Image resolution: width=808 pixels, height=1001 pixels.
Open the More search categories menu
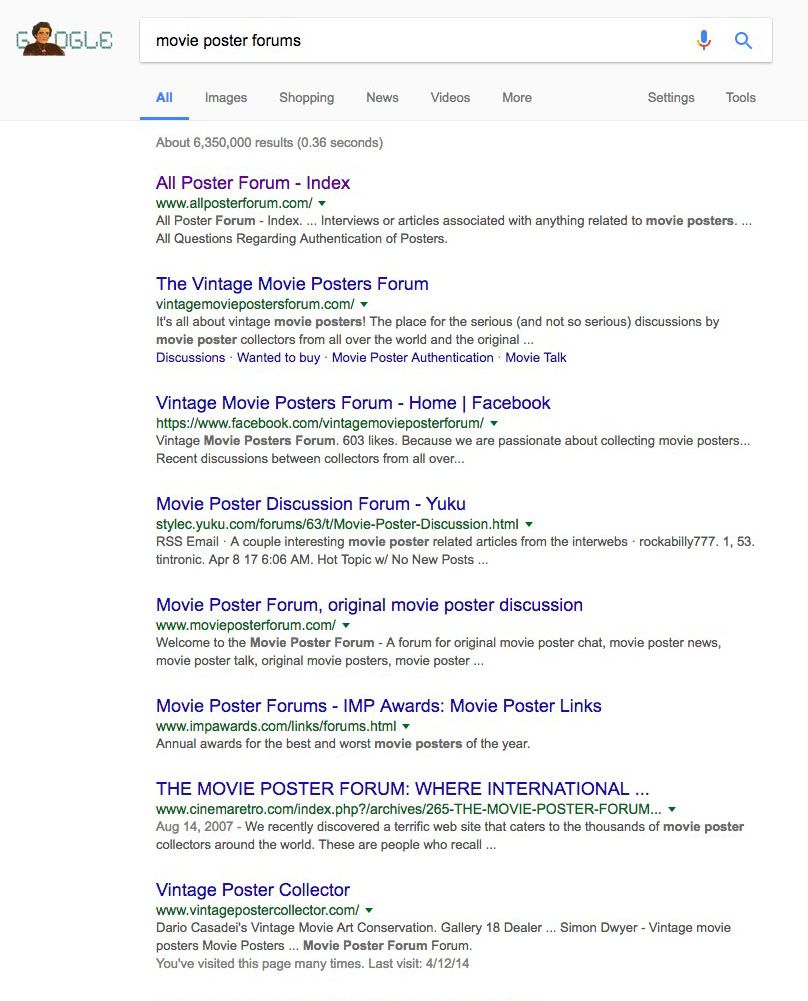[517, 98]
